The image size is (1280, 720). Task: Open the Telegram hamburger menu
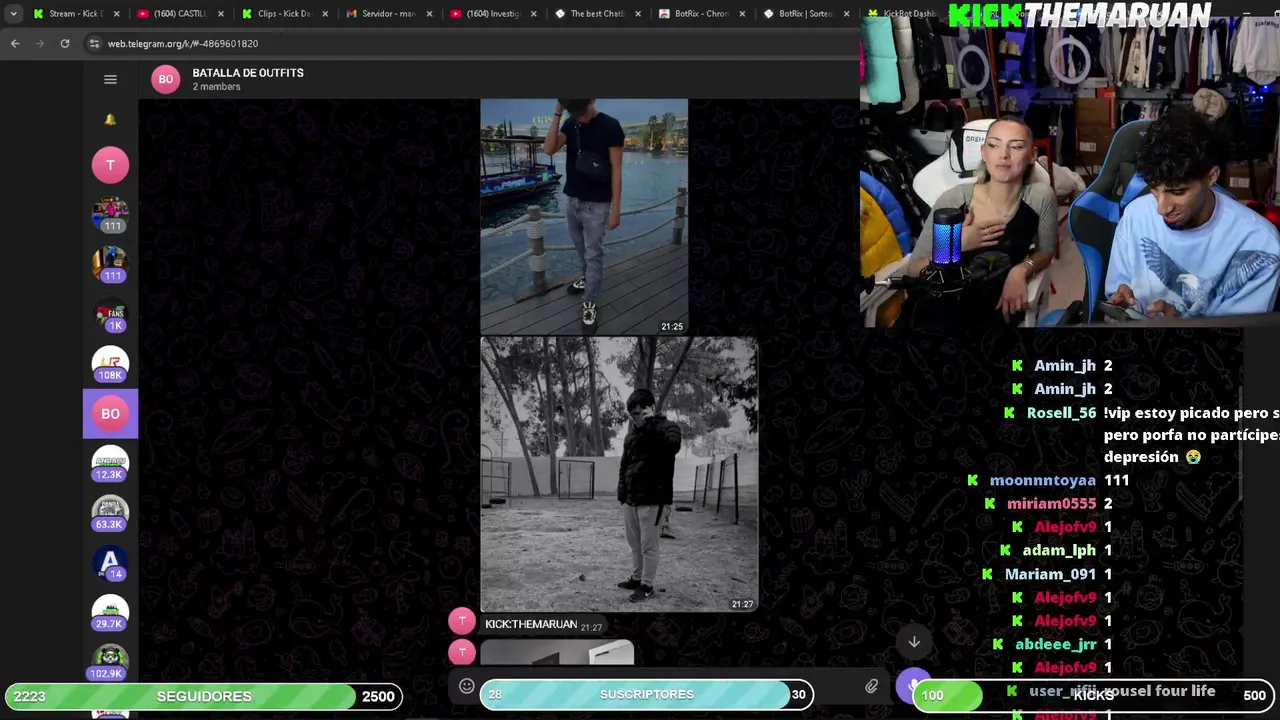110,79
